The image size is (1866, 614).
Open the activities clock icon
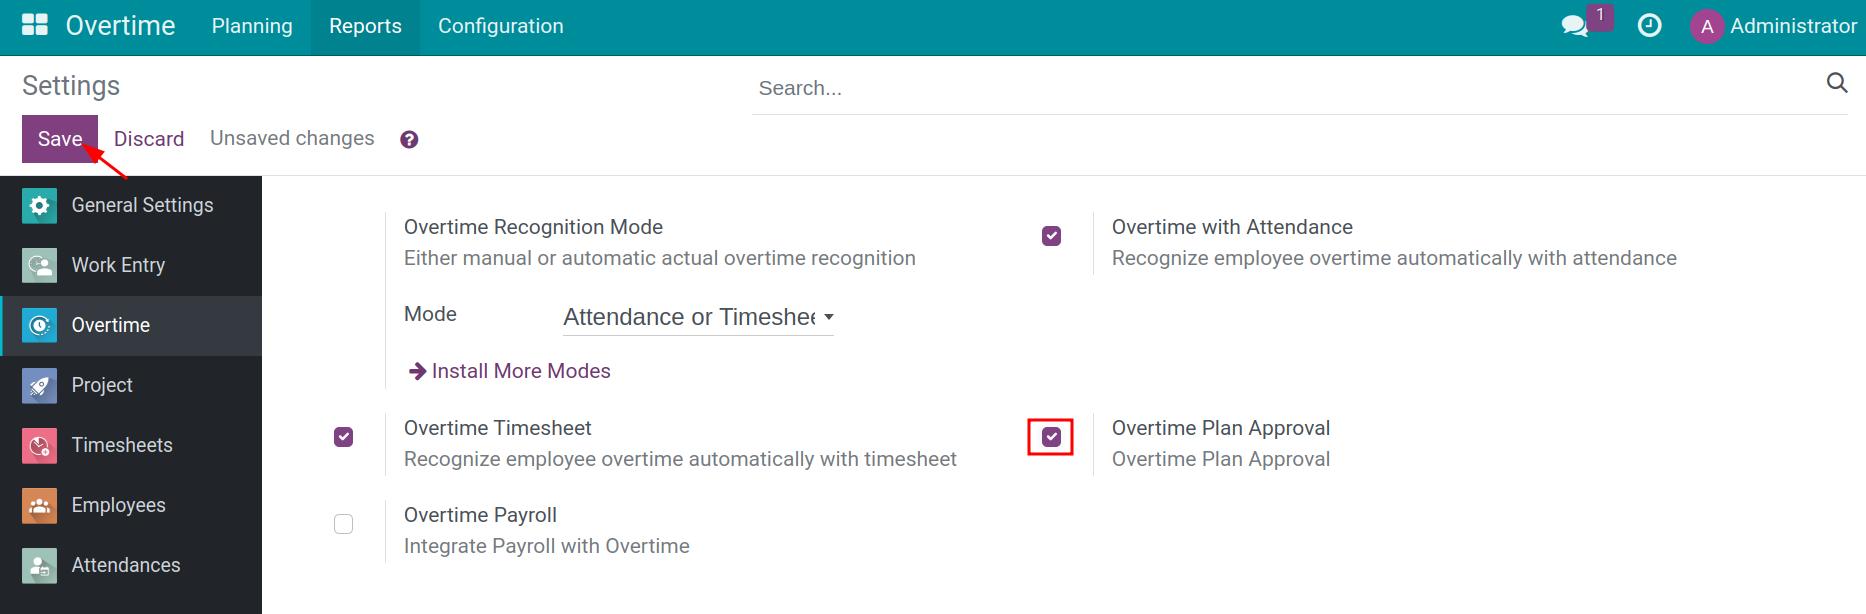[x=1649, y=25]
